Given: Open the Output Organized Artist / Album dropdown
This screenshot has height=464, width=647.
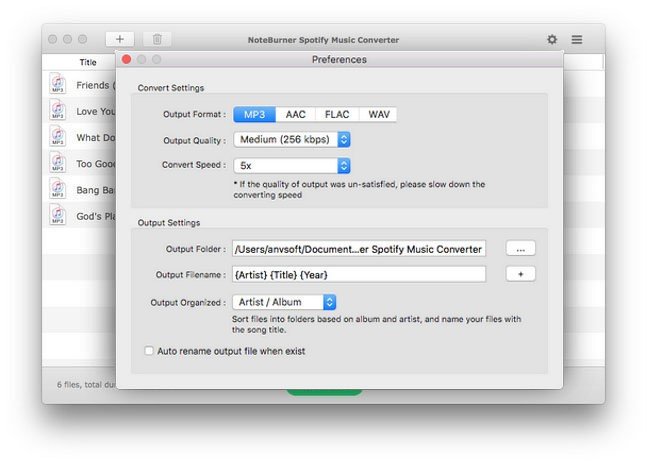Looking at the screenshot, I should (284, 302).
